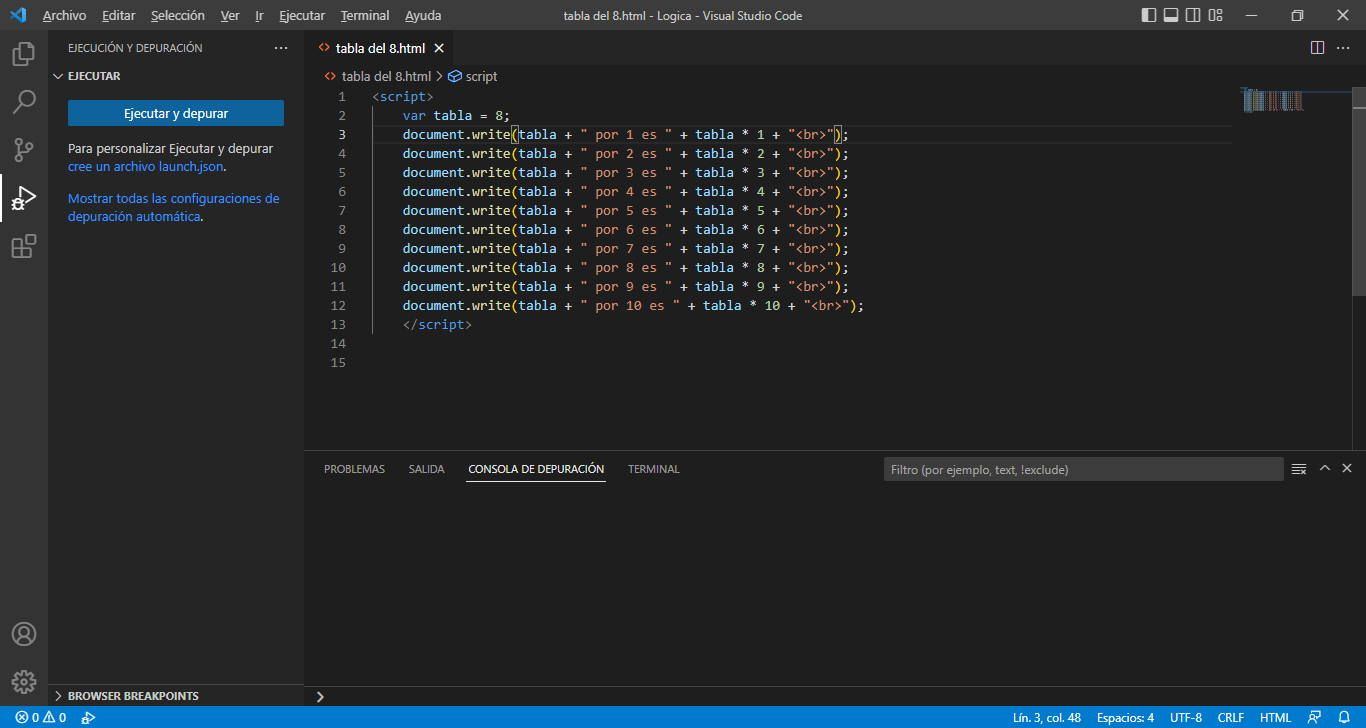Toggle primary sidebar layout icon
Image resolution: width=1366 pixels, height=728 pixels.
[1149, 16]
